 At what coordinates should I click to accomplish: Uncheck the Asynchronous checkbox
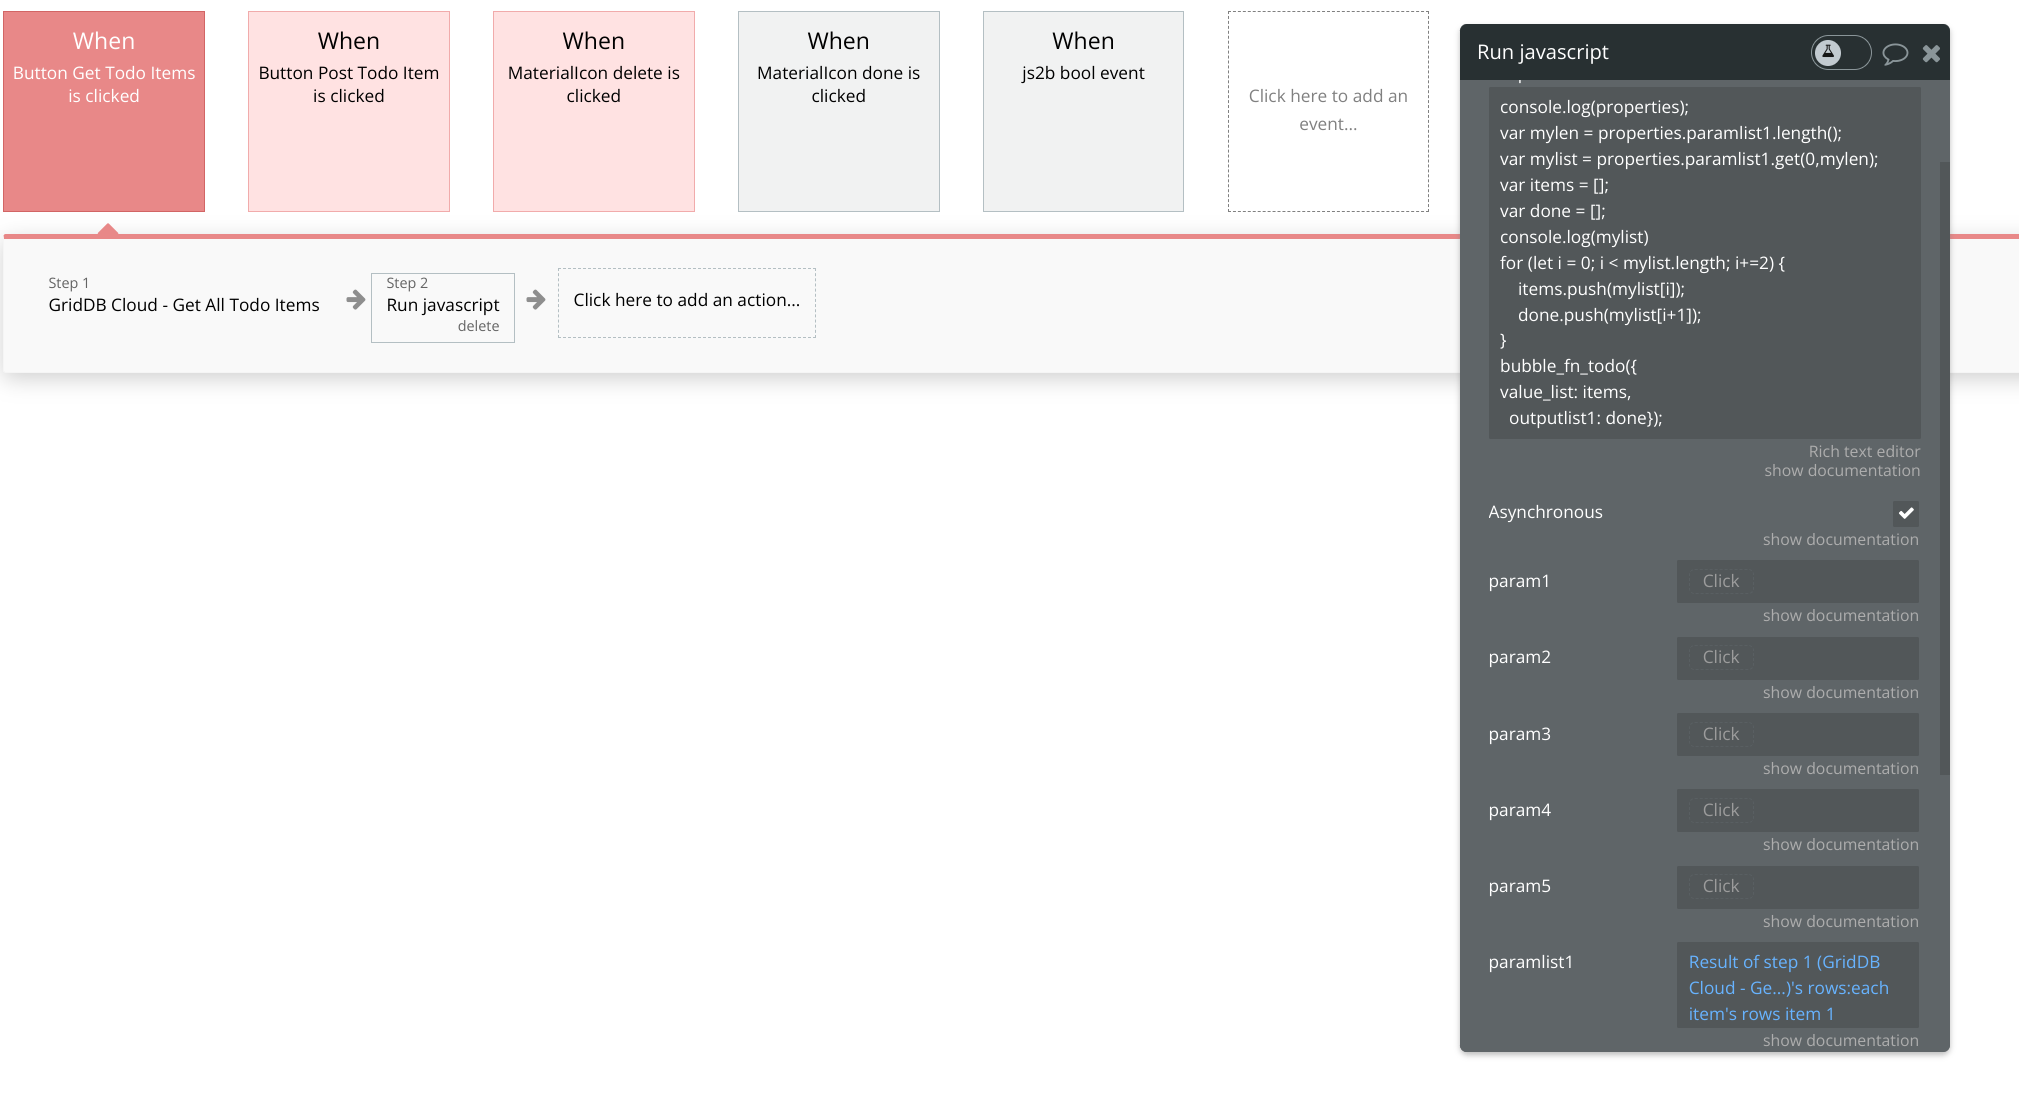pos(1905,513)
